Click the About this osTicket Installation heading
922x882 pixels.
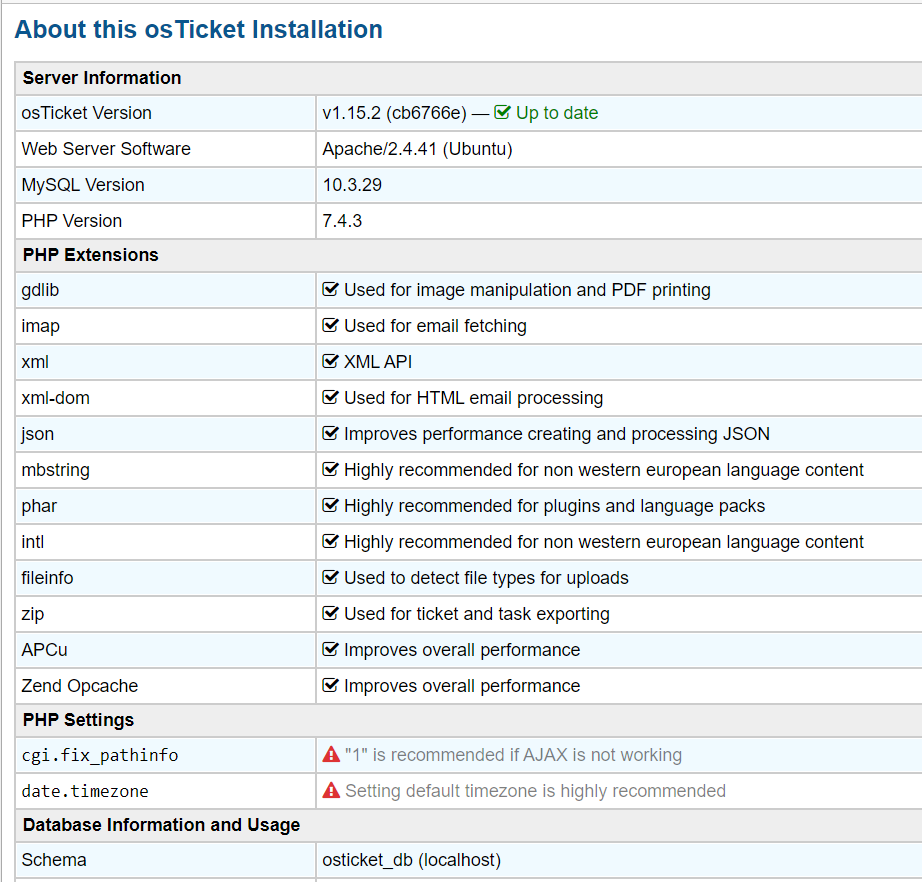[199, 29]
